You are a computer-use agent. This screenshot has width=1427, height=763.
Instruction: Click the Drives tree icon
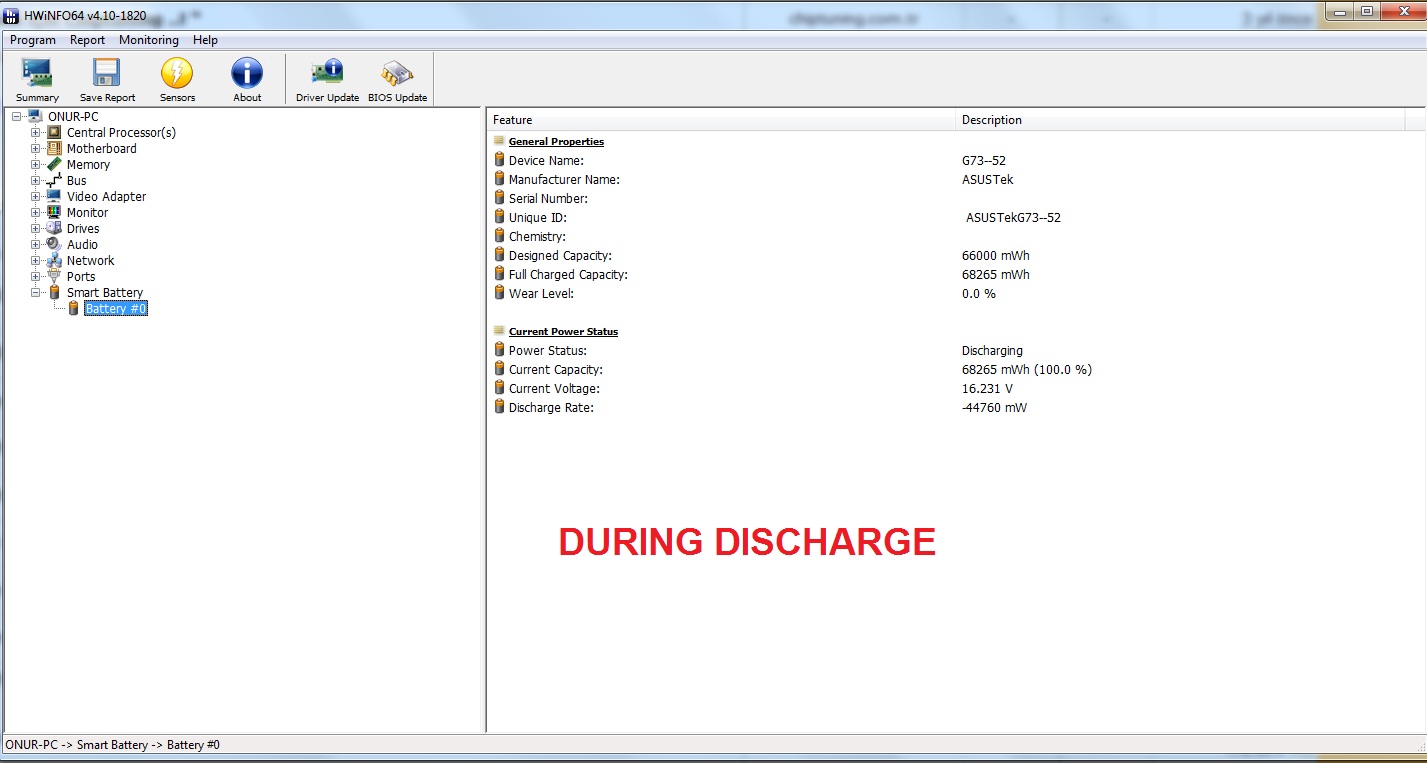click(x=54, y=229)
